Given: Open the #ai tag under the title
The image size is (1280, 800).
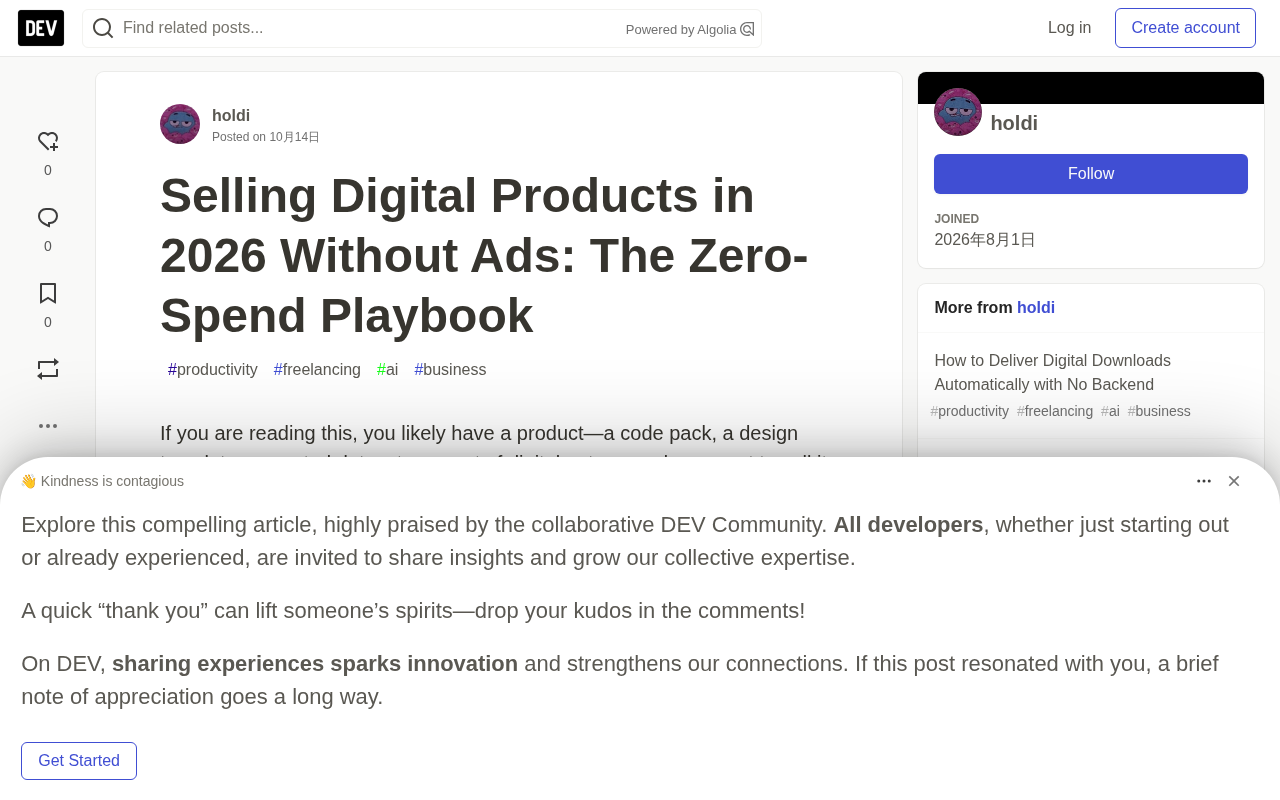Looking at the screenshot, I should (x=387, y=370).
